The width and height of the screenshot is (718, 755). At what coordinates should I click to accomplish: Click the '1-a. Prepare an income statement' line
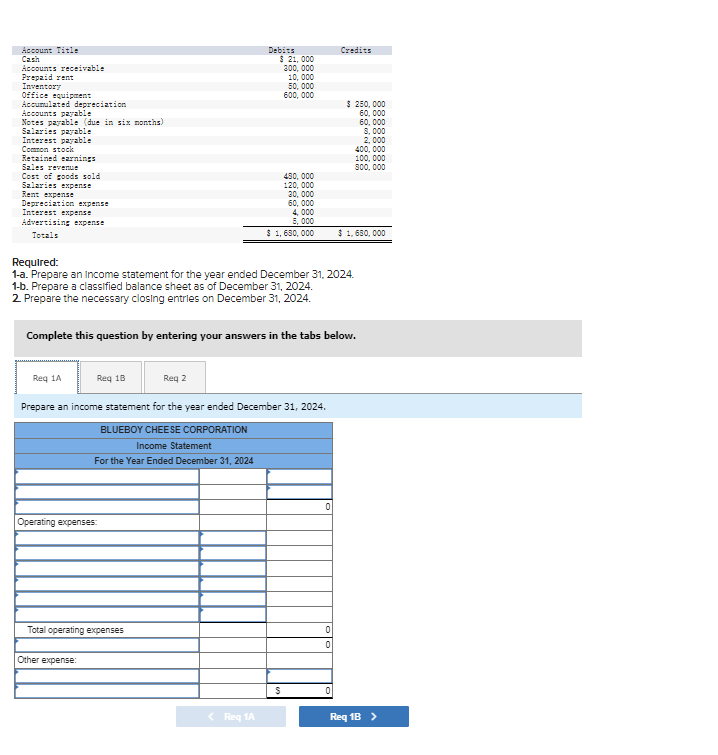183,274
